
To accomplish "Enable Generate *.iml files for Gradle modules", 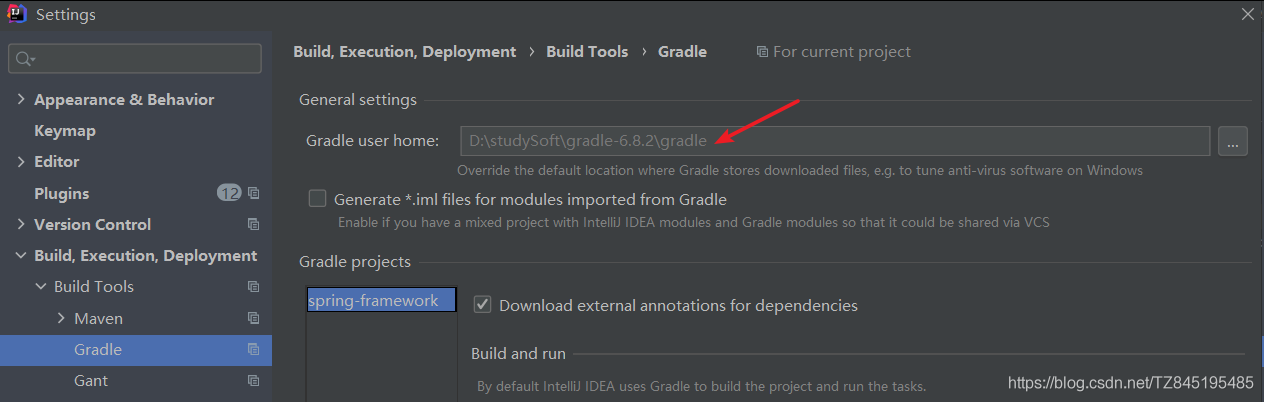I will 317,199.
